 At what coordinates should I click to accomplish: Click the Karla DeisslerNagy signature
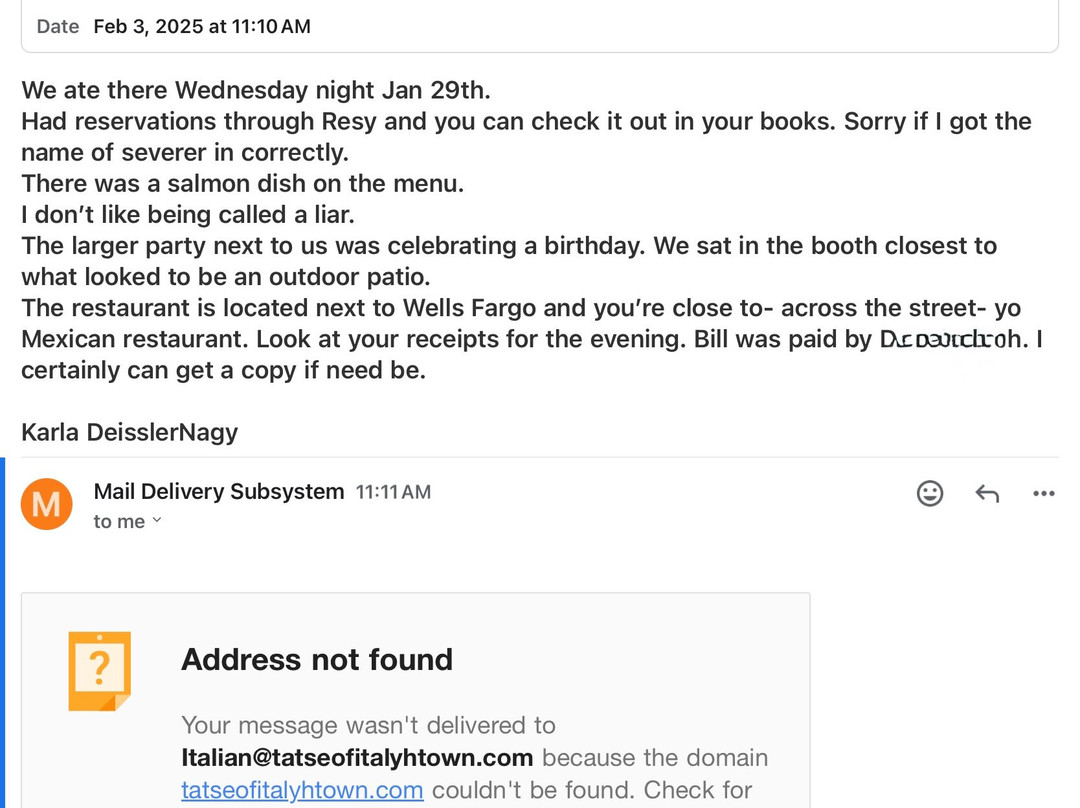click(130, 432)
